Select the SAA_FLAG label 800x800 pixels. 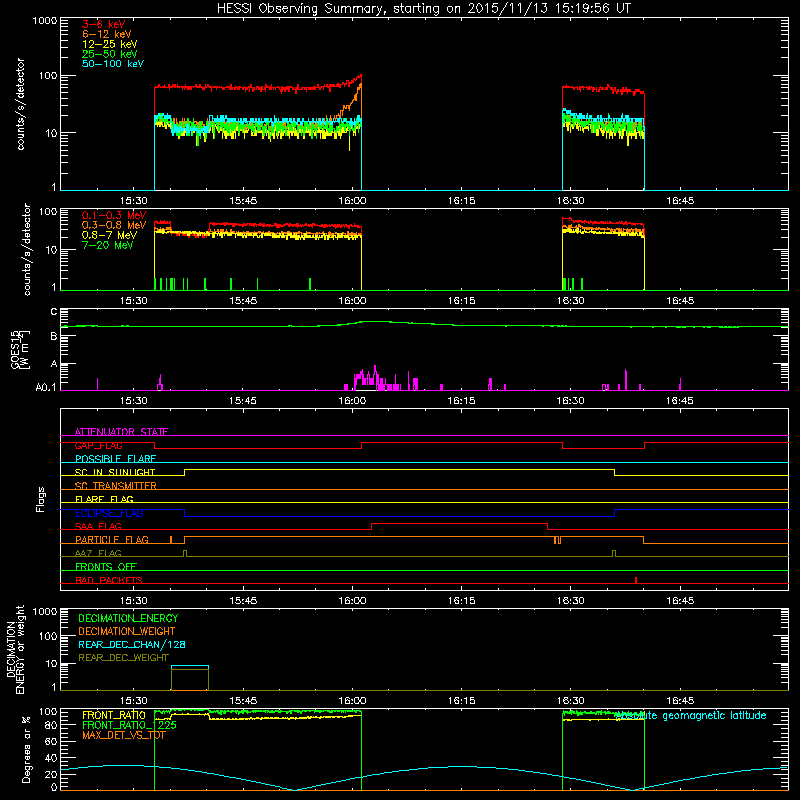[98, 526]
